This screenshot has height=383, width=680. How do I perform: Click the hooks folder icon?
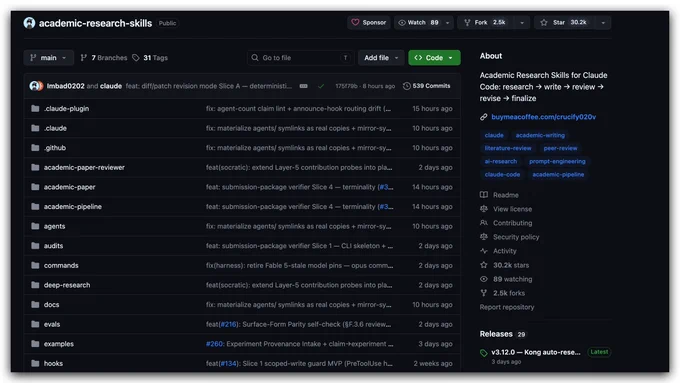click(x=35, y=363)
